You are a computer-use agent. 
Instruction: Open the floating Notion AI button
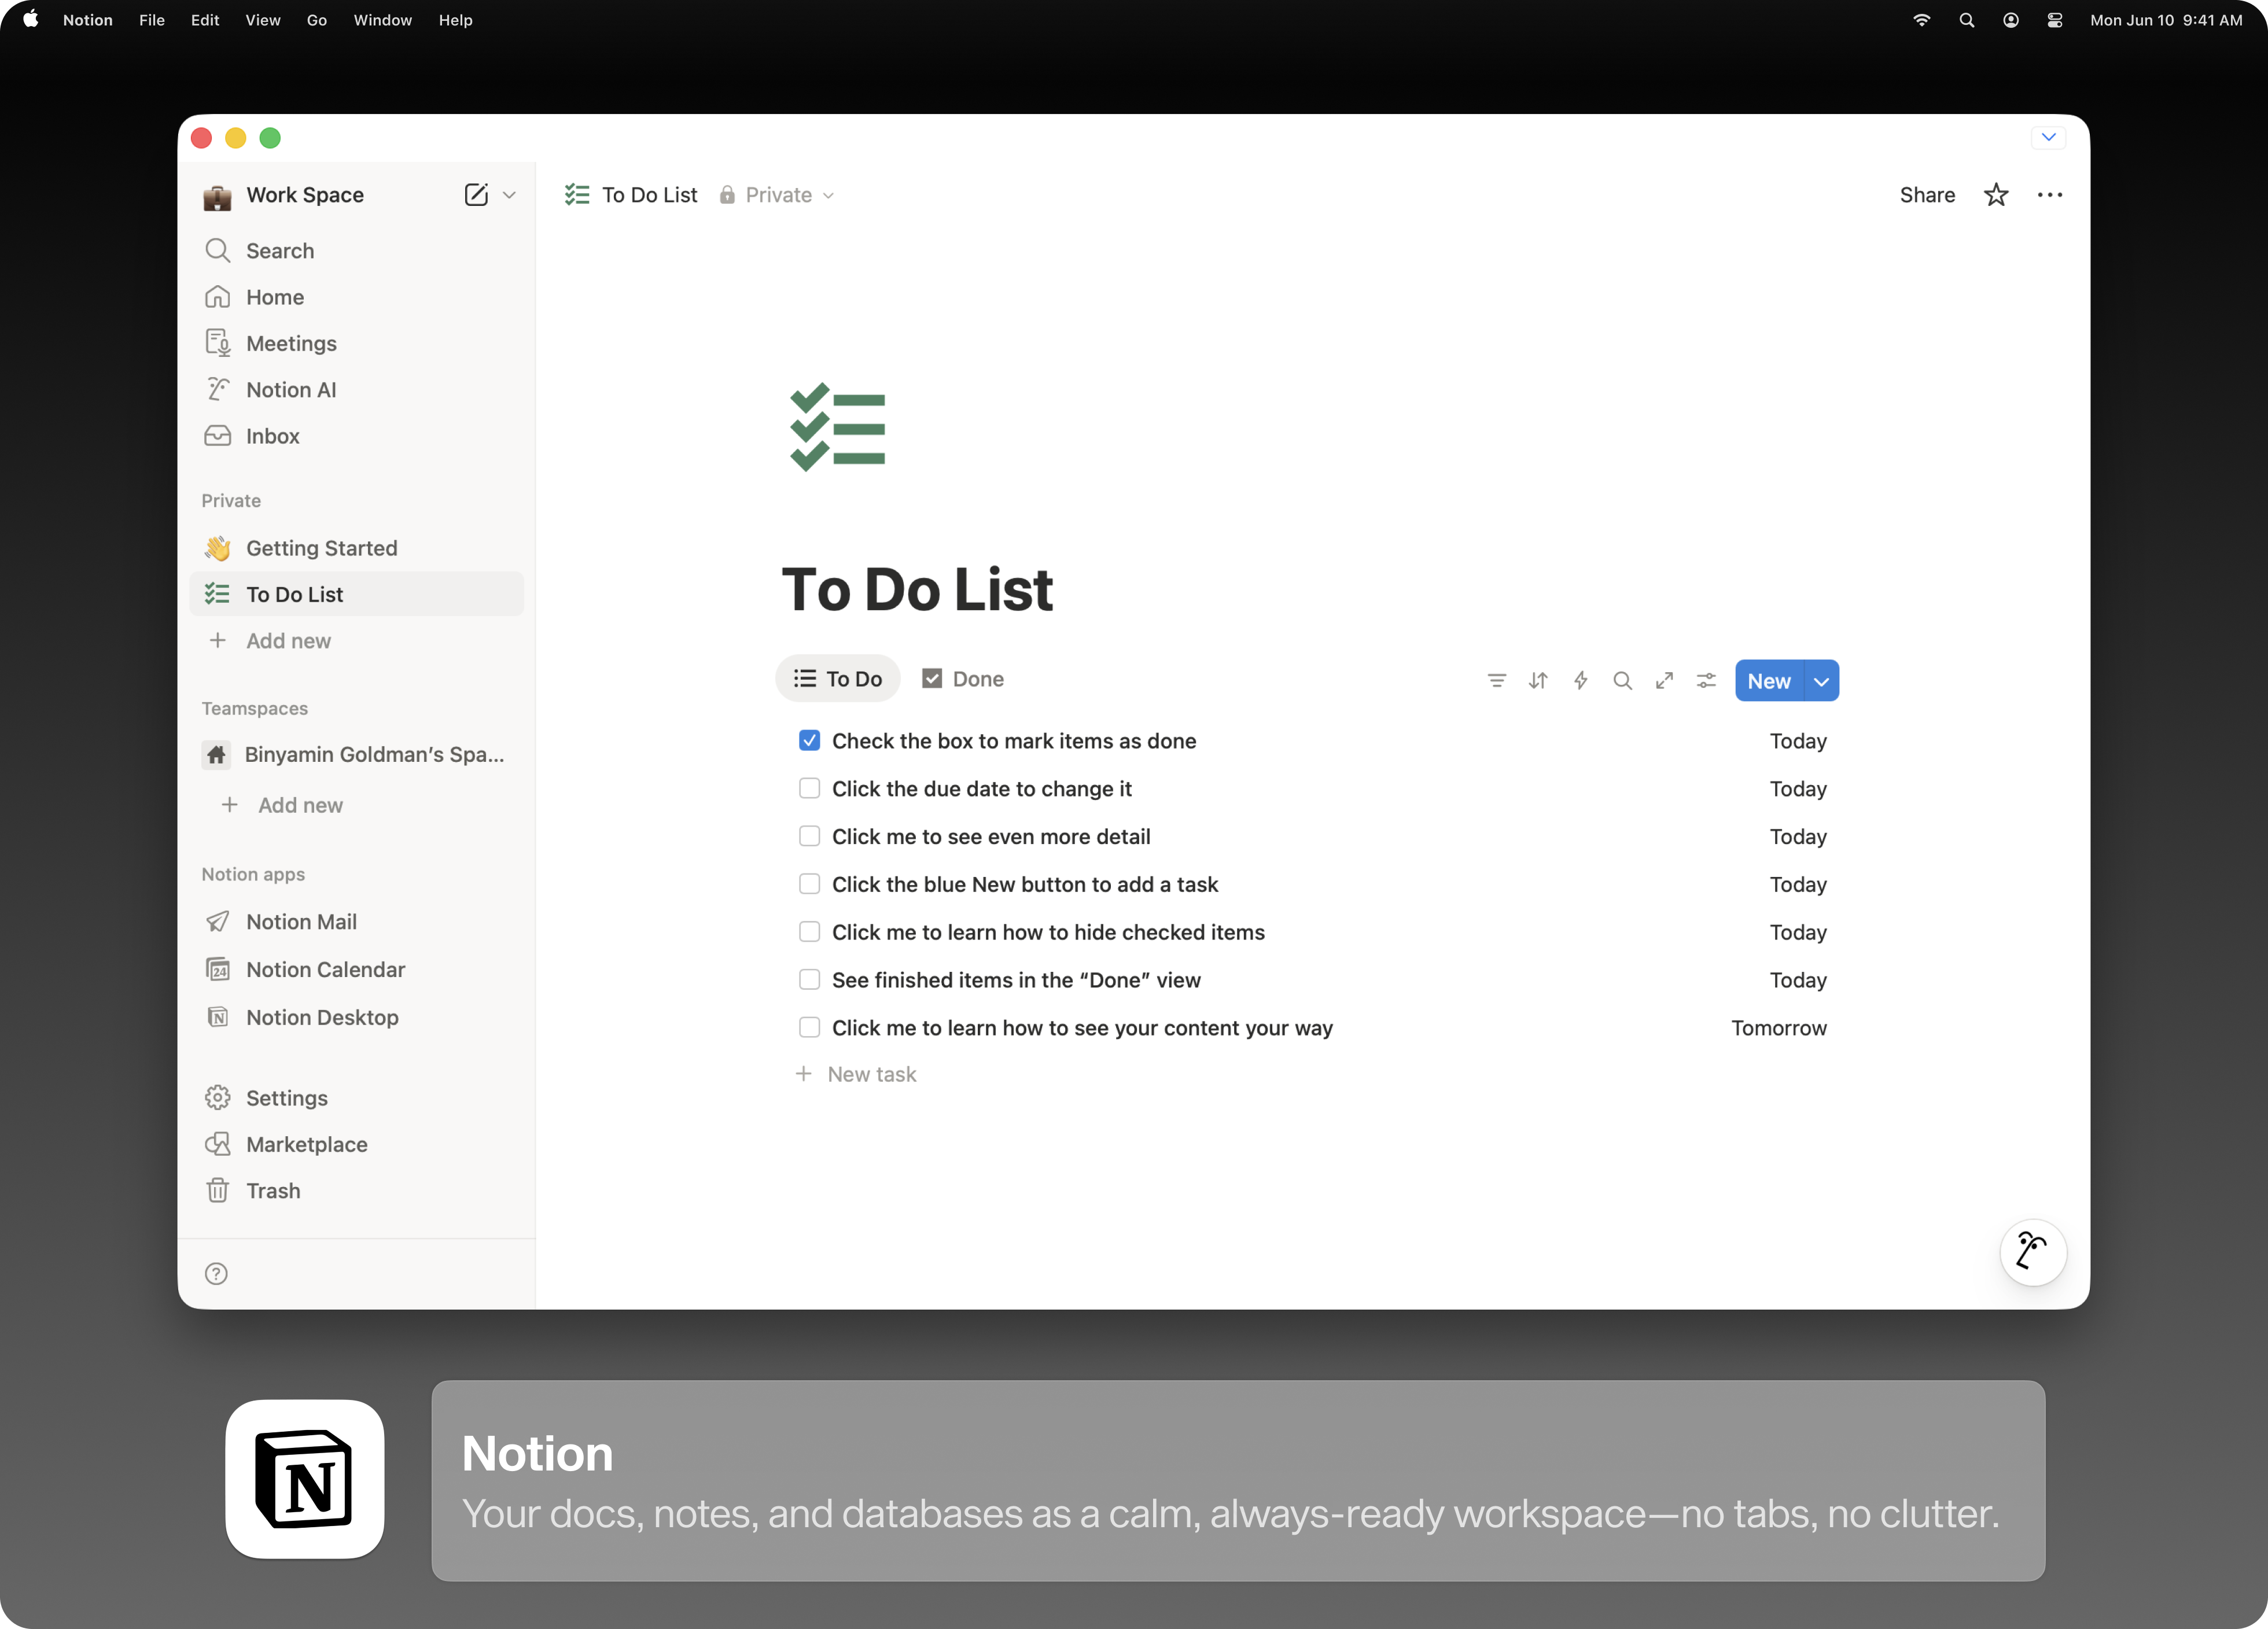coord(2032,1252)
